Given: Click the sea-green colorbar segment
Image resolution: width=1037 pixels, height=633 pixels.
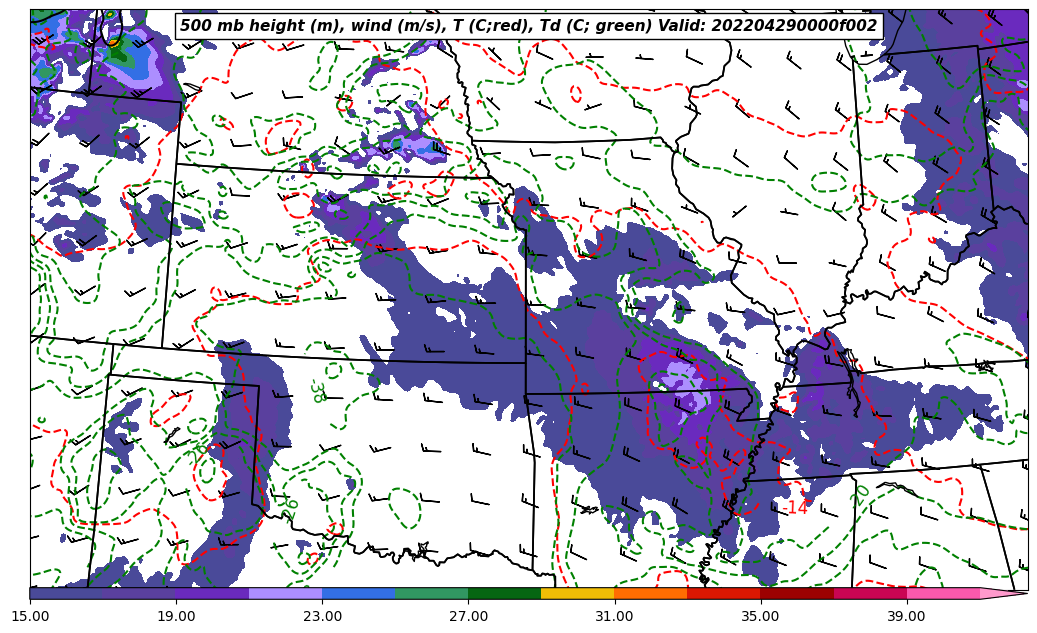Looking at the screenshot, I should pyautogui.click(x=431, y=593).
